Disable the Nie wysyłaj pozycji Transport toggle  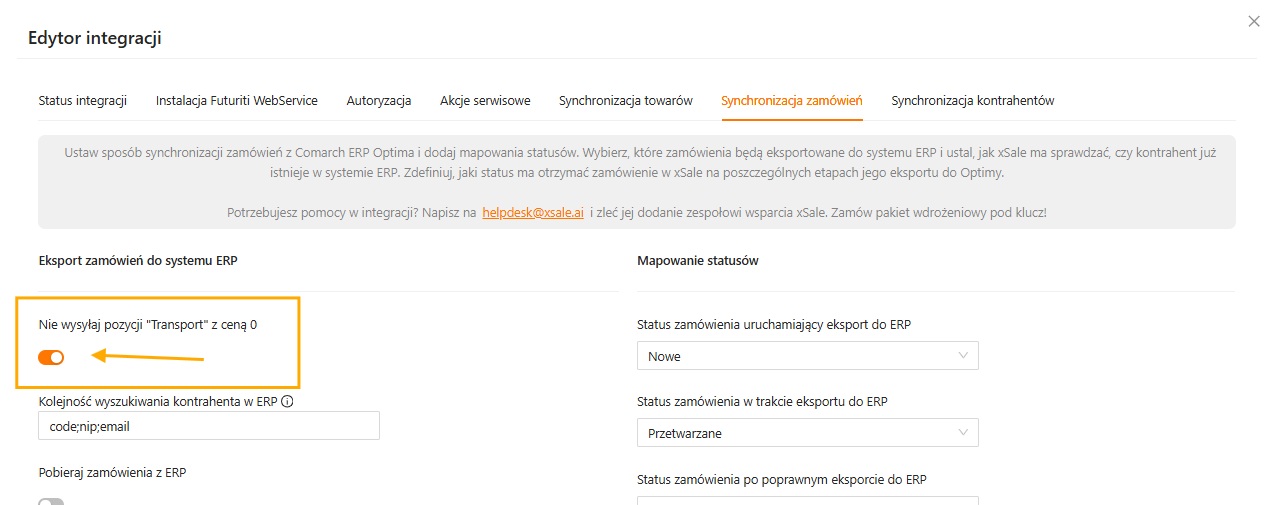tap(51, 357)
